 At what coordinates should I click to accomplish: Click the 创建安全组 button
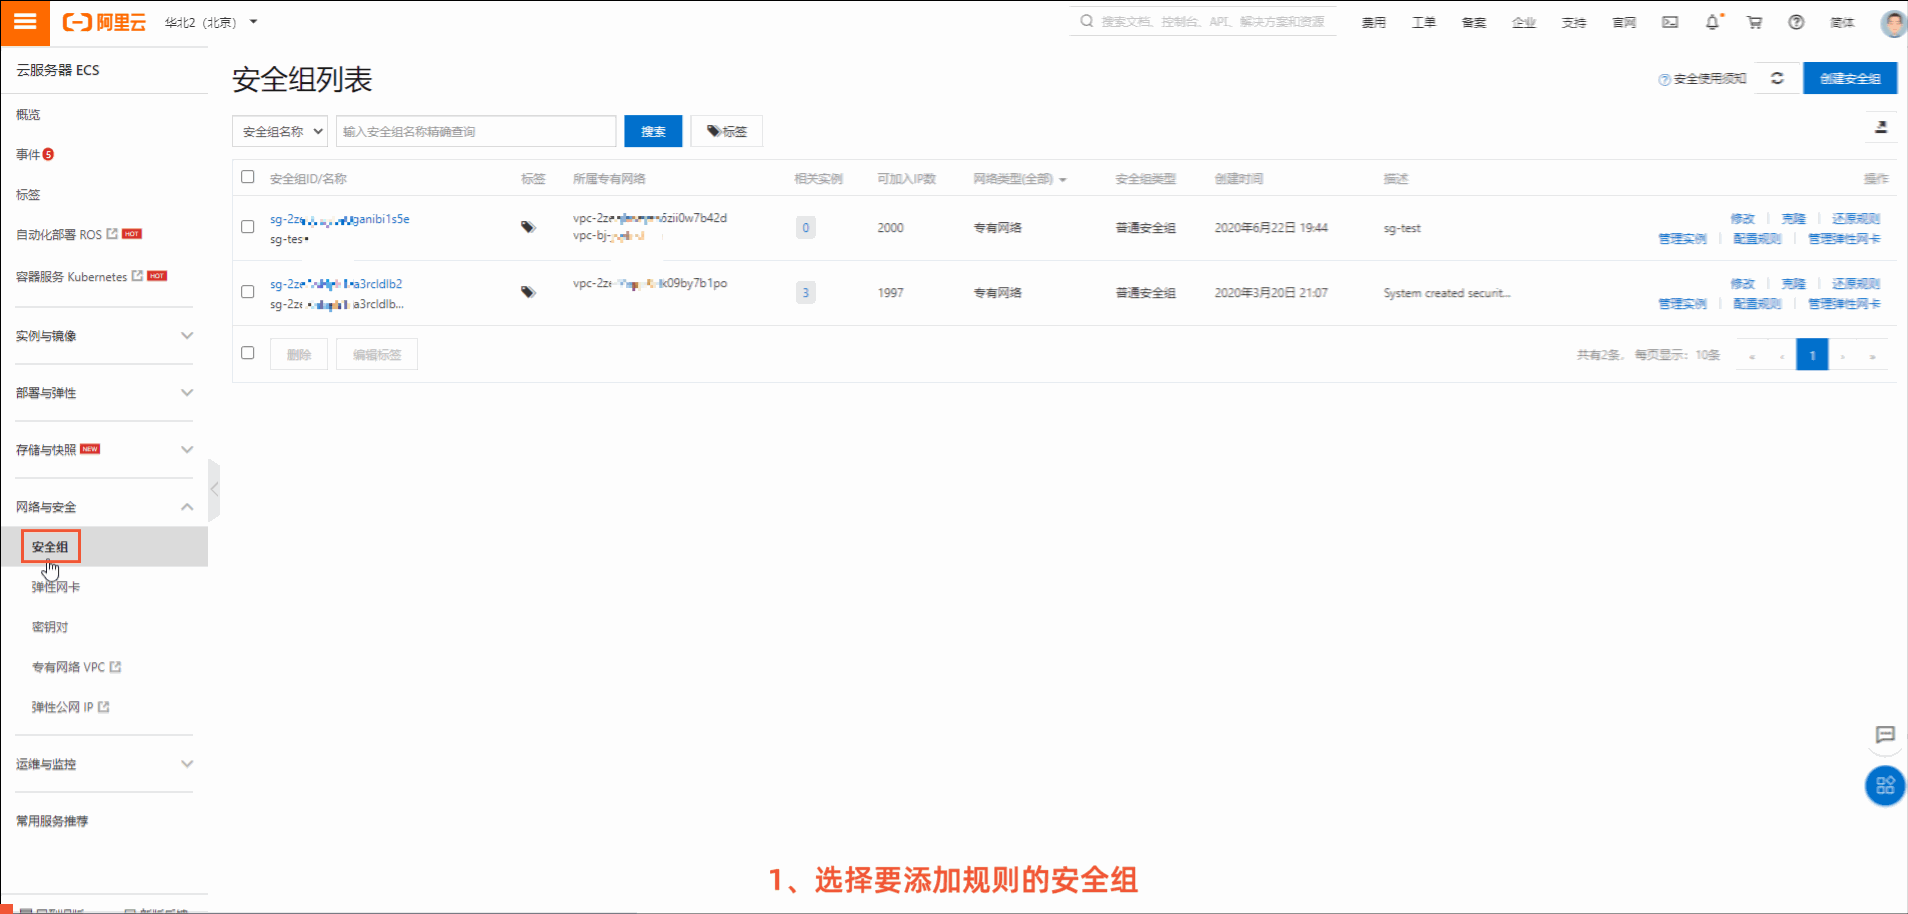[1850, 77]
